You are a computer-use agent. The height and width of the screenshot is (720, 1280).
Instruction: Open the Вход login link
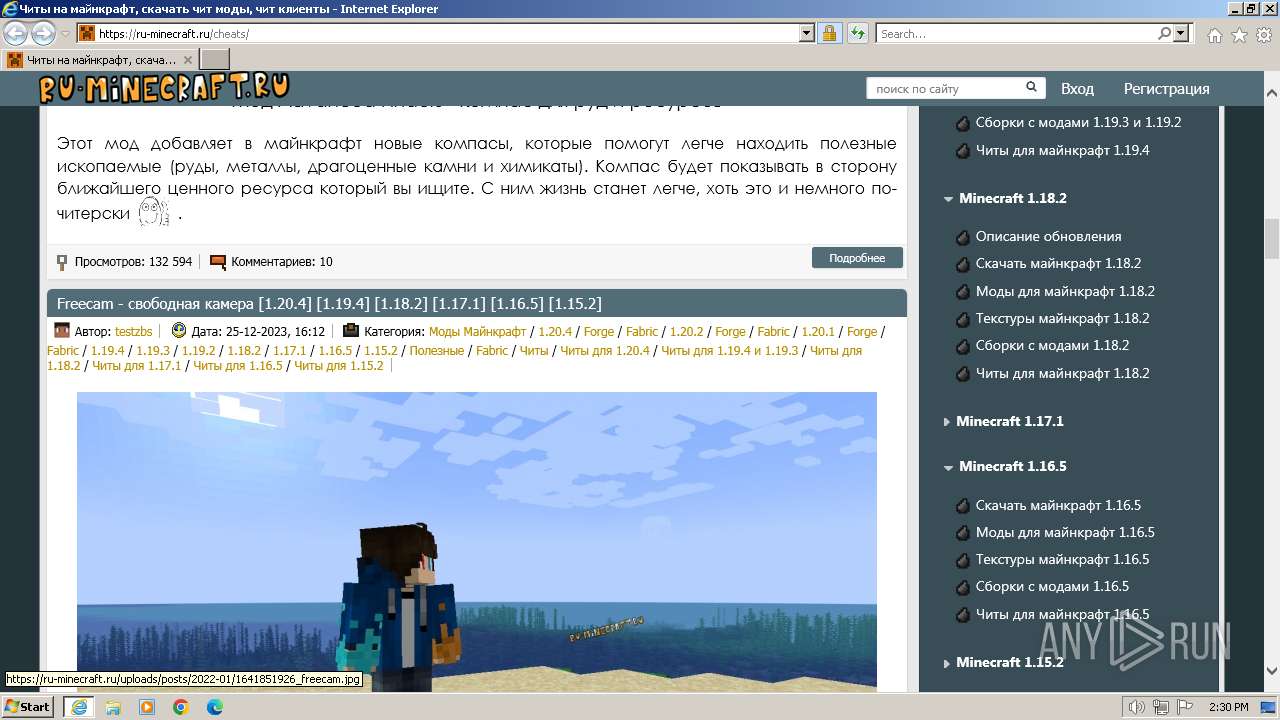(1077, 89)
